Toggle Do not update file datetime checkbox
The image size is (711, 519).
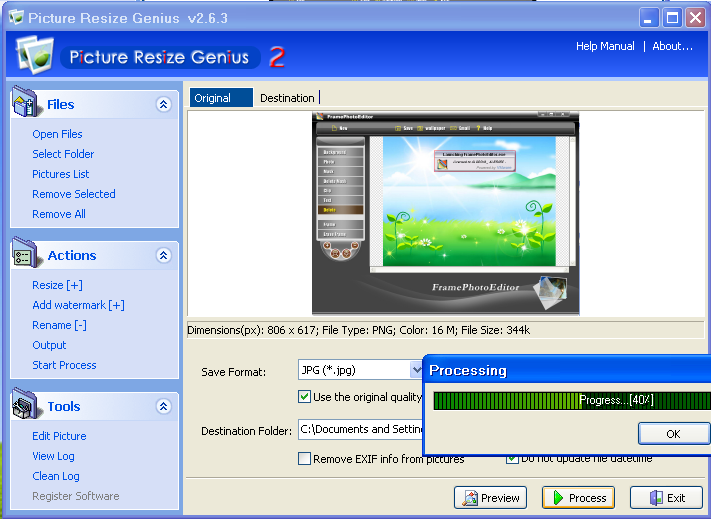(x=512, y=459)
